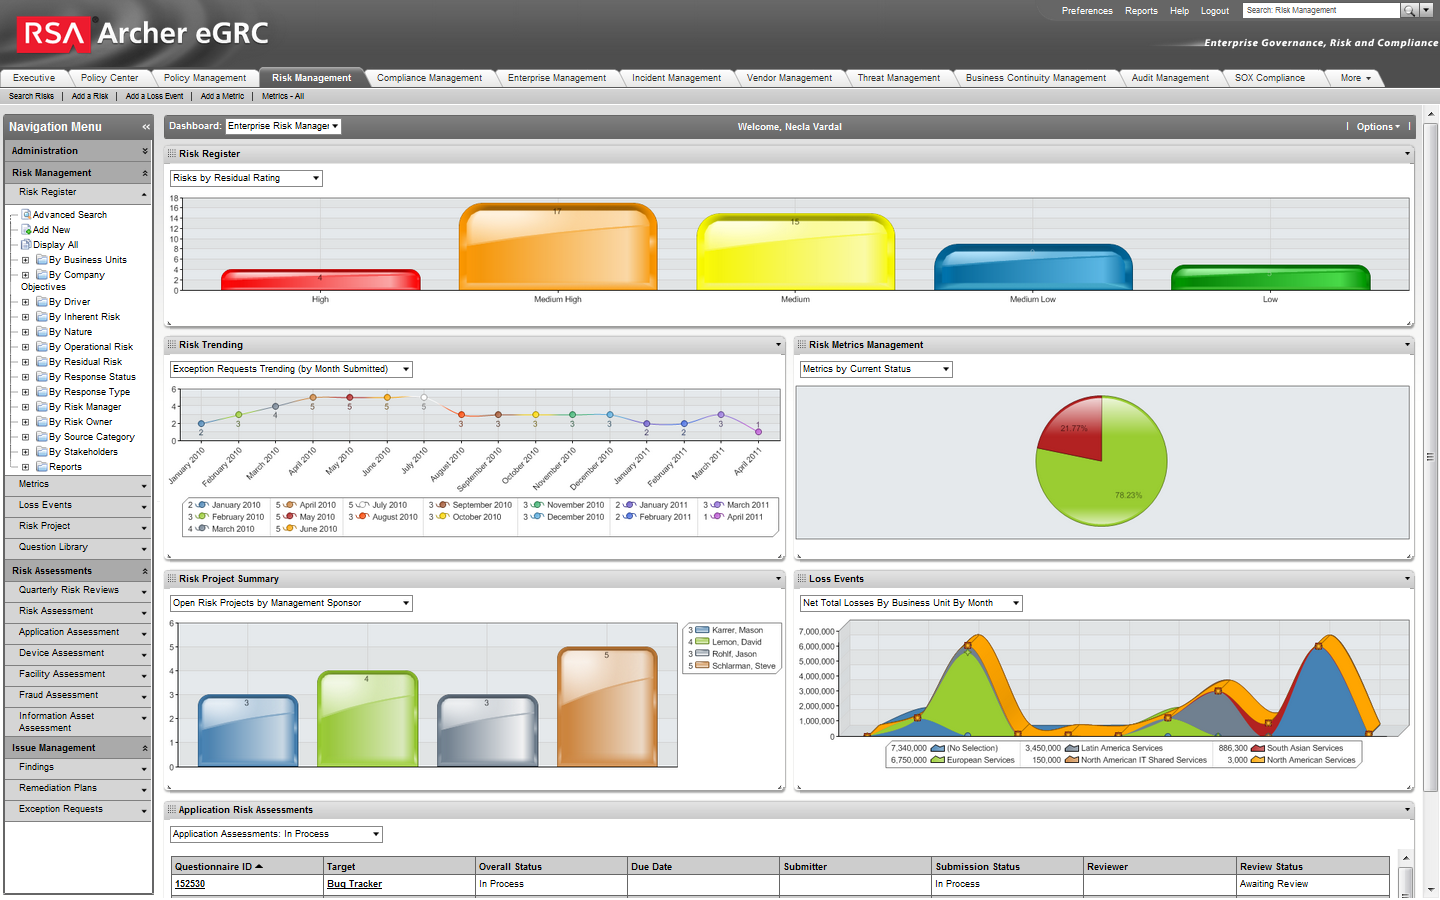Open Open Risk Projects by Management Sponsor dropdown
This screenshot has height=900, width=1440.
click(x=291, y=603)
